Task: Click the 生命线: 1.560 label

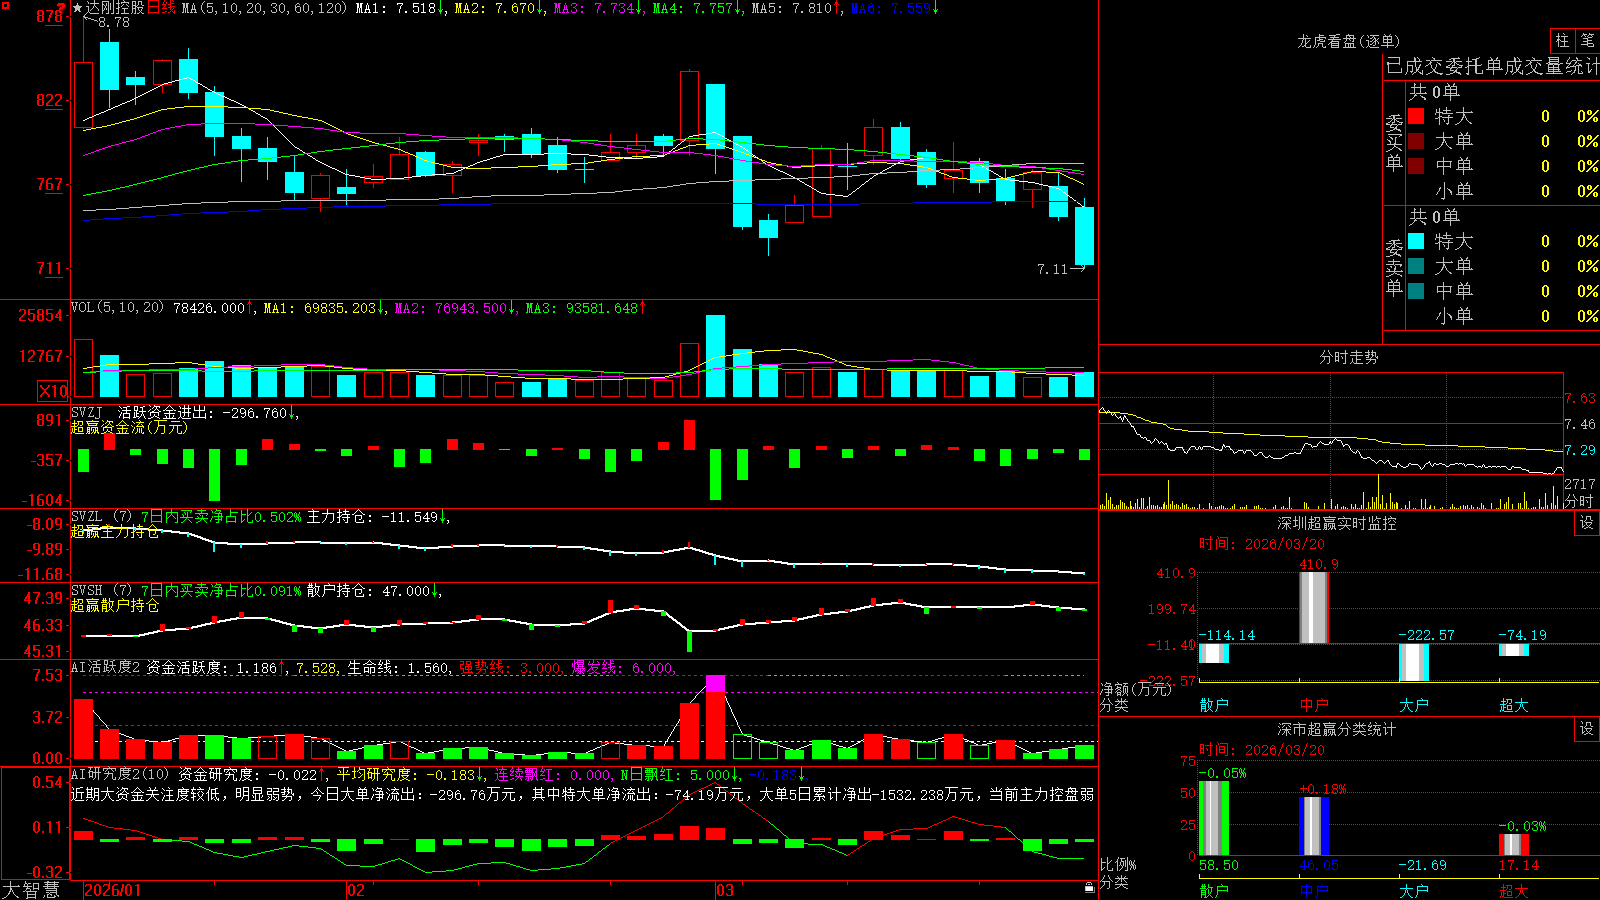Action: point(398,667)
